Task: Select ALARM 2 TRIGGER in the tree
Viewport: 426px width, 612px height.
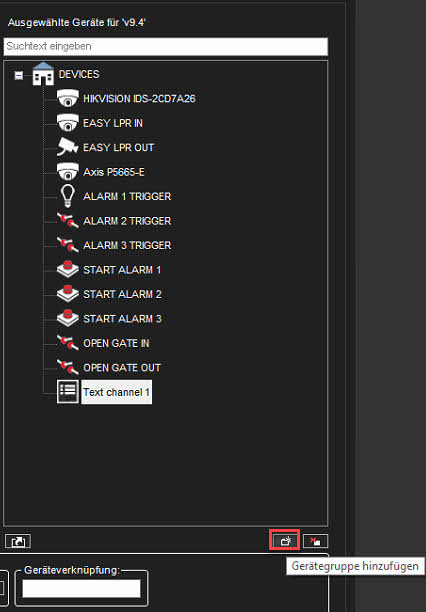Action: click(x=127, y=221)
